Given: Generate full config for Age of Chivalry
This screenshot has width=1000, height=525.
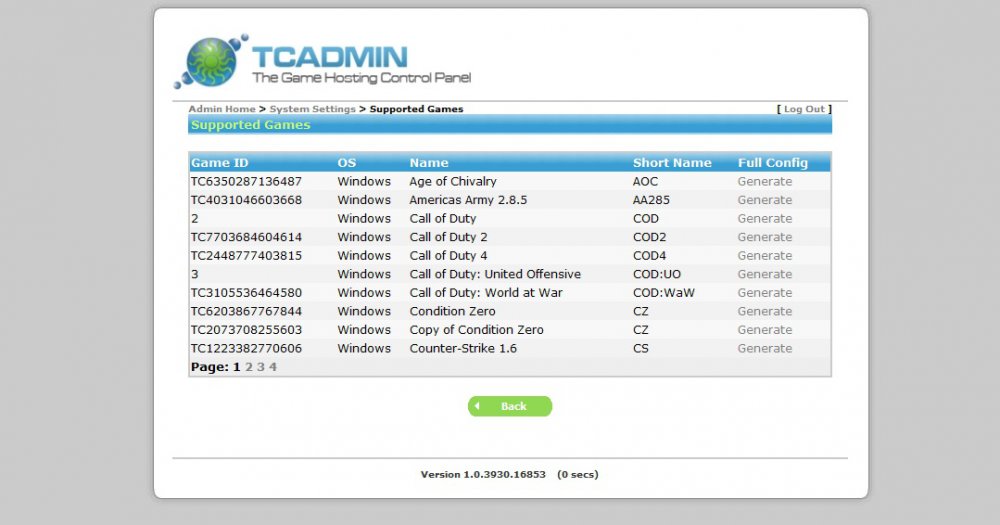Looking at the screenshot, I should 764,182.
